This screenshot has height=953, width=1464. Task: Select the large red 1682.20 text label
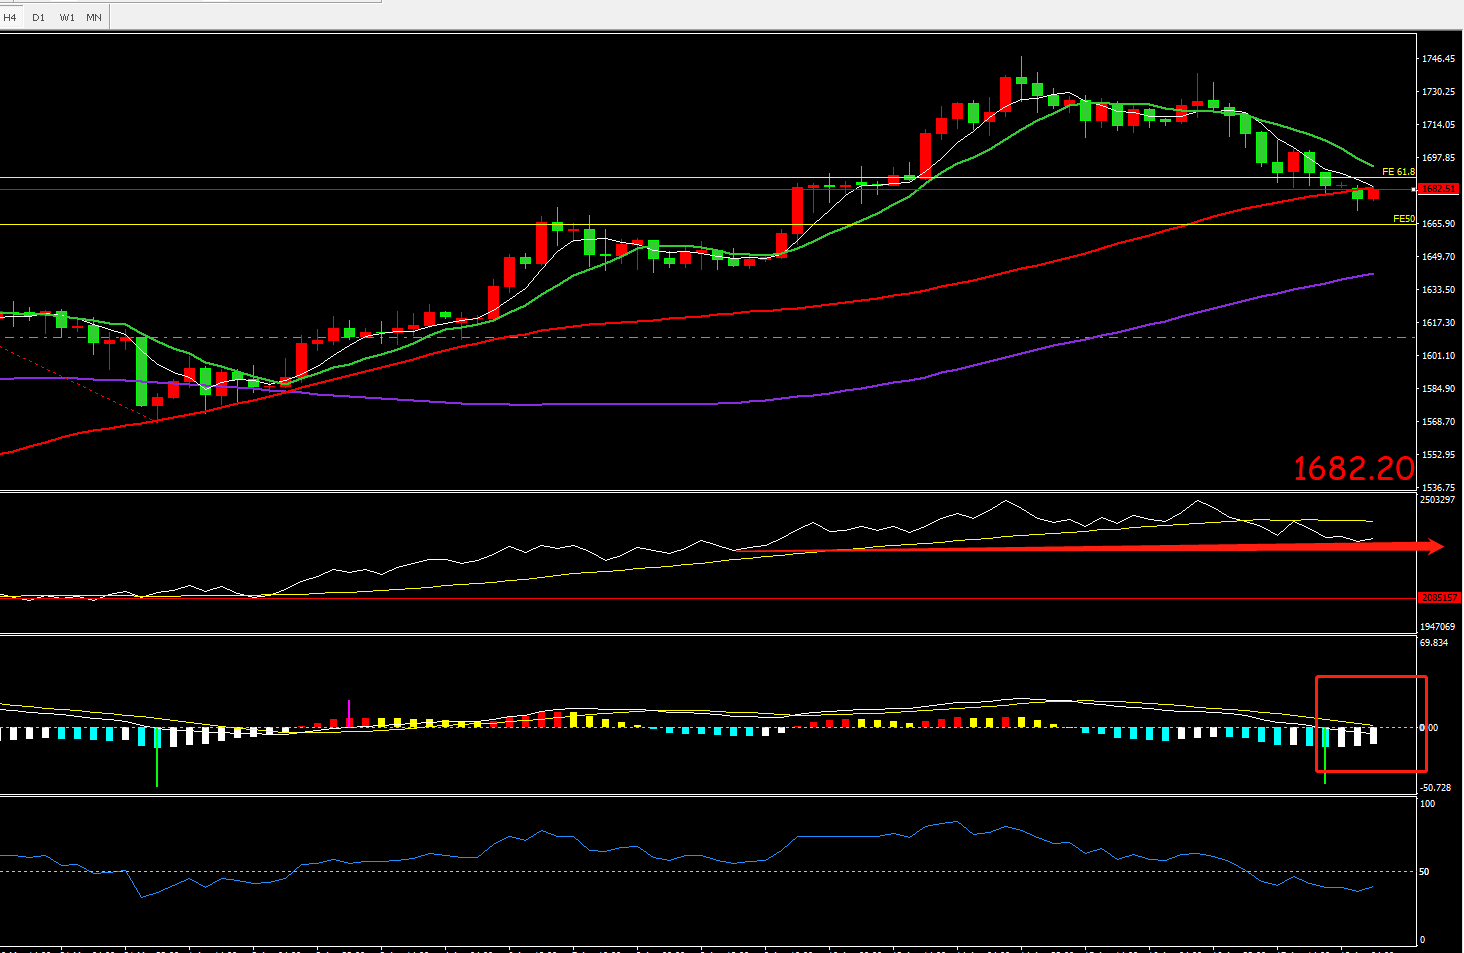click(1353, 468)
